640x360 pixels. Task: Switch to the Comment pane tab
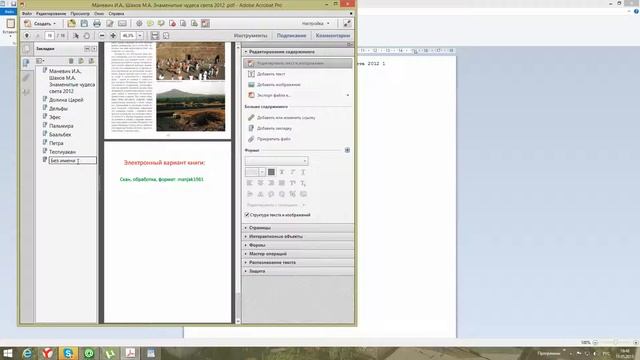pyautogui.click(x=333, y=36)
